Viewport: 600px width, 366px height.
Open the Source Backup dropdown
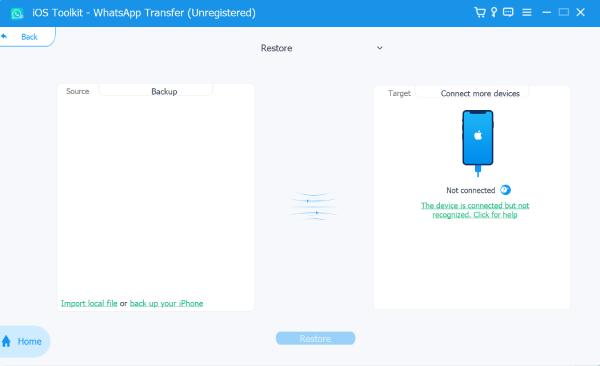[155, 92]
